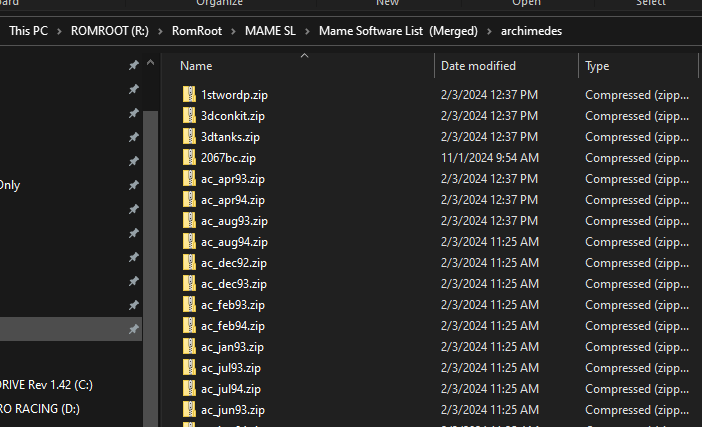This screenshot has width=702, height=427.
Task: Click the 2067bc.zip archive icon
Action: [x=189, y=158]
